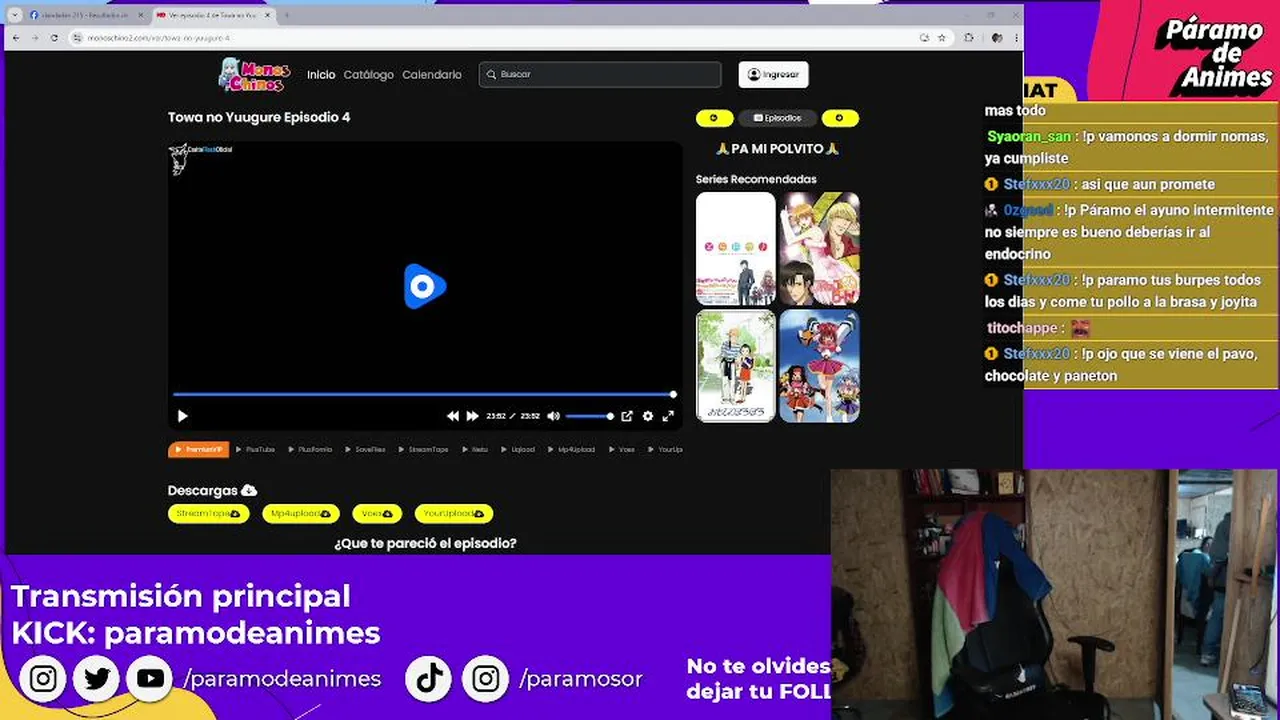Image resolution: width=1280 pixels, height=720 pixels.
Task: Go to next episode with yellow right arrow
Action: [840, 118]
